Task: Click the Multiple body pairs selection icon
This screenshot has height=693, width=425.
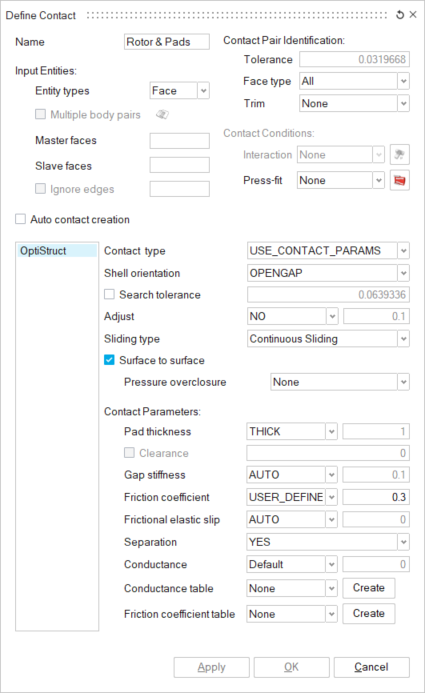Action: [162, 114]
